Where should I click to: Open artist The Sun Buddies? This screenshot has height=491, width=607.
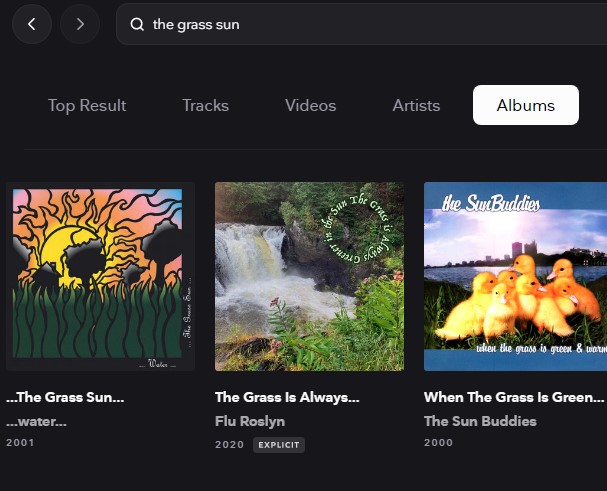[x=480, y=421]
